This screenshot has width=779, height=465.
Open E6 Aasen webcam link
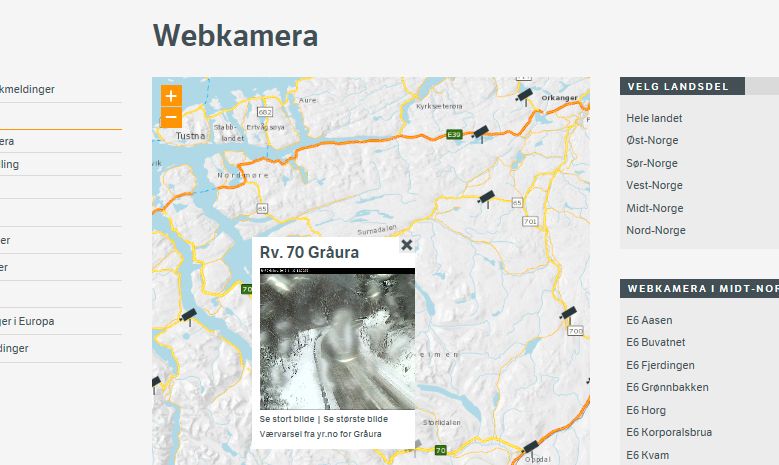(x=649, y=320)
